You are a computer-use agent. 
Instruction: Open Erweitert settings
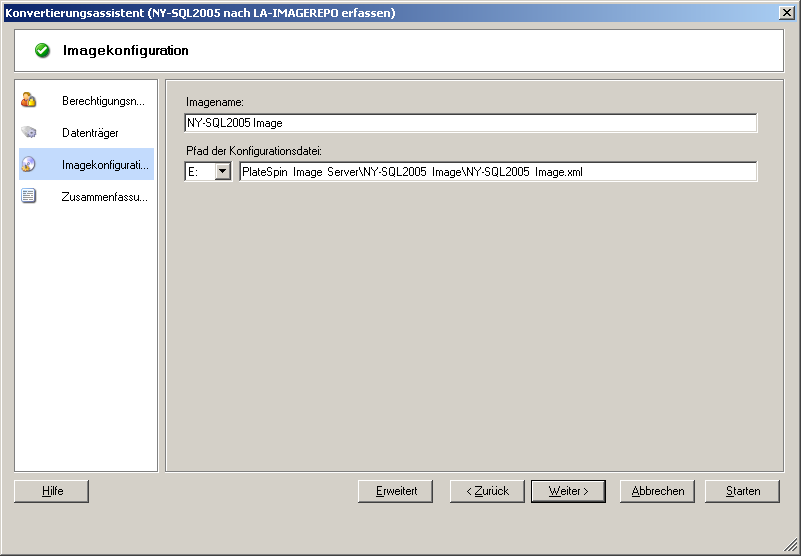click(x=395, y=491)
